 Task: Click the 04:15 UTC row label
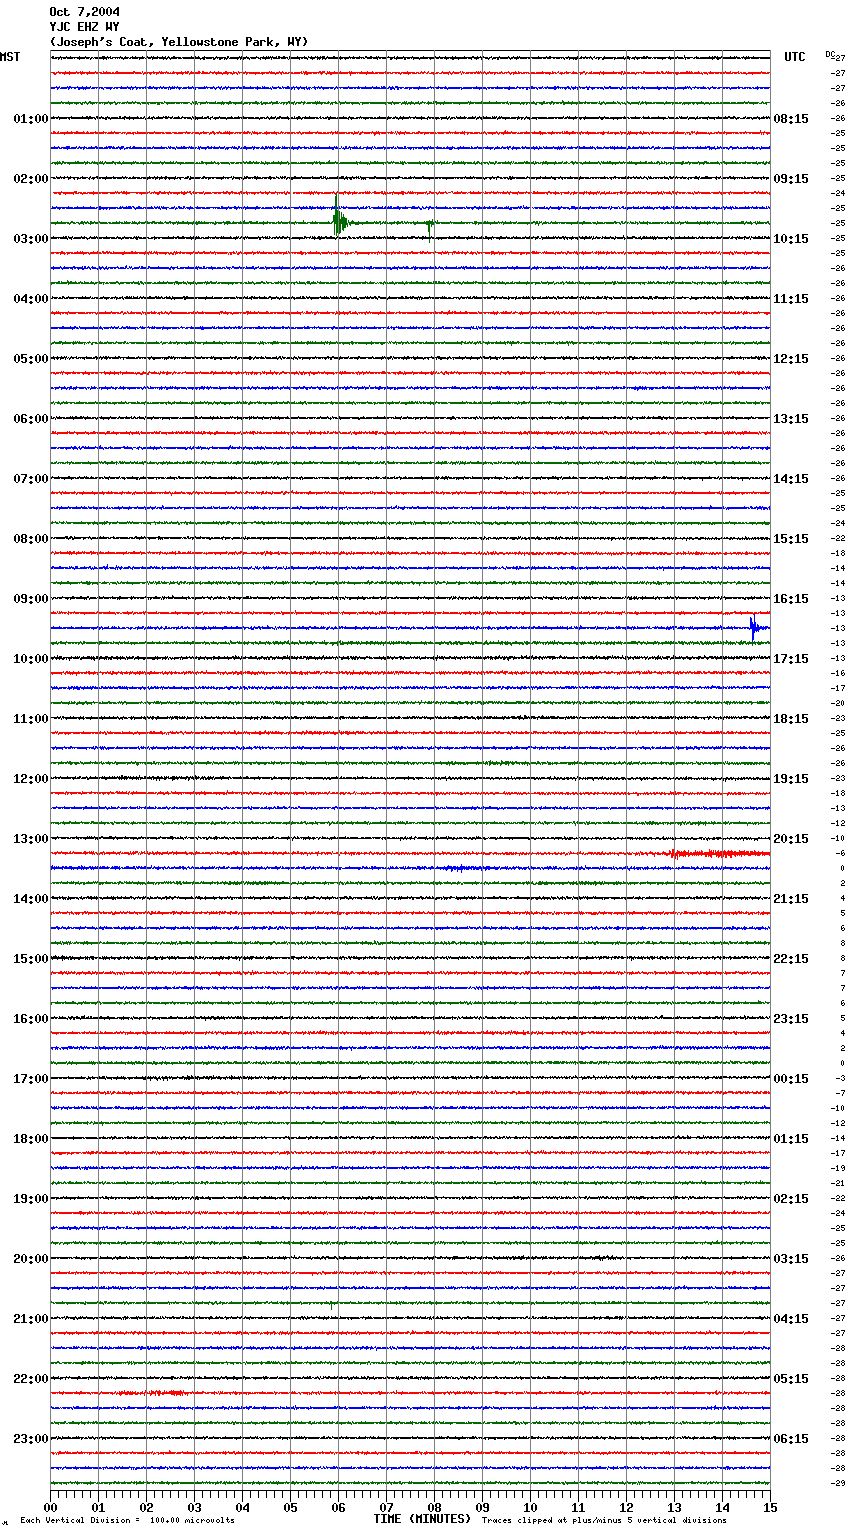click(x=791, y=1319)
